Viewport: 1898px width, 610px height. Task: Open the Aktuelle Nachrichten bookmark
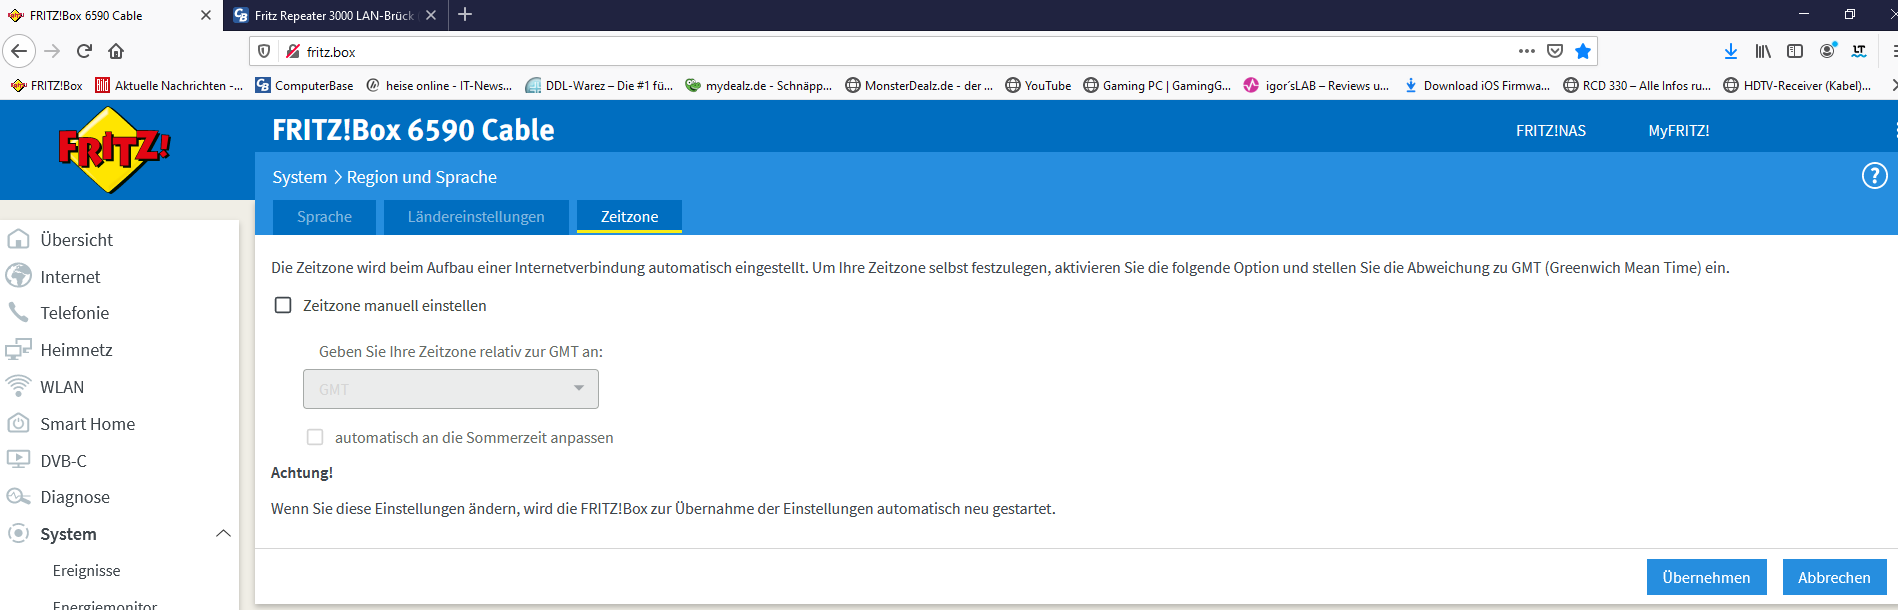tap(169, 86)
